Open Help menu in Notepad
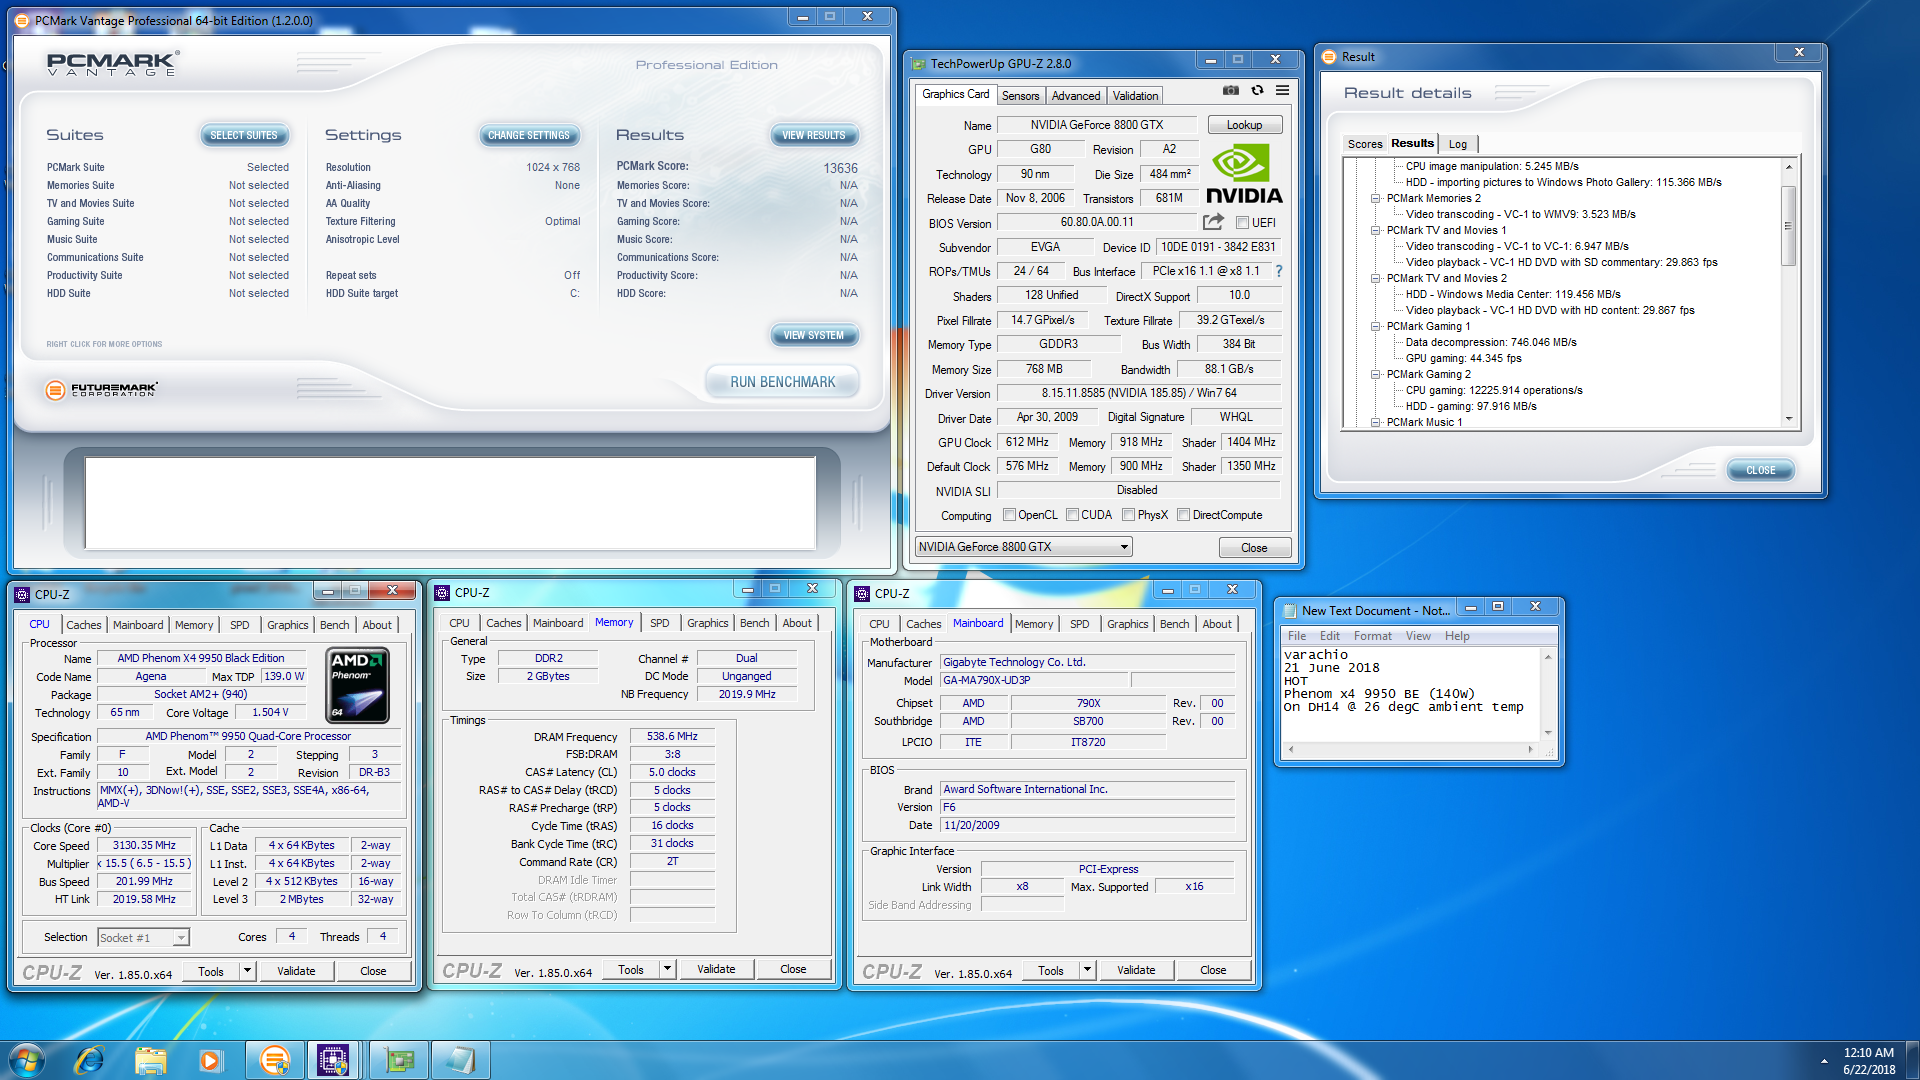 pyautogui.click(x=1457, y=636)
